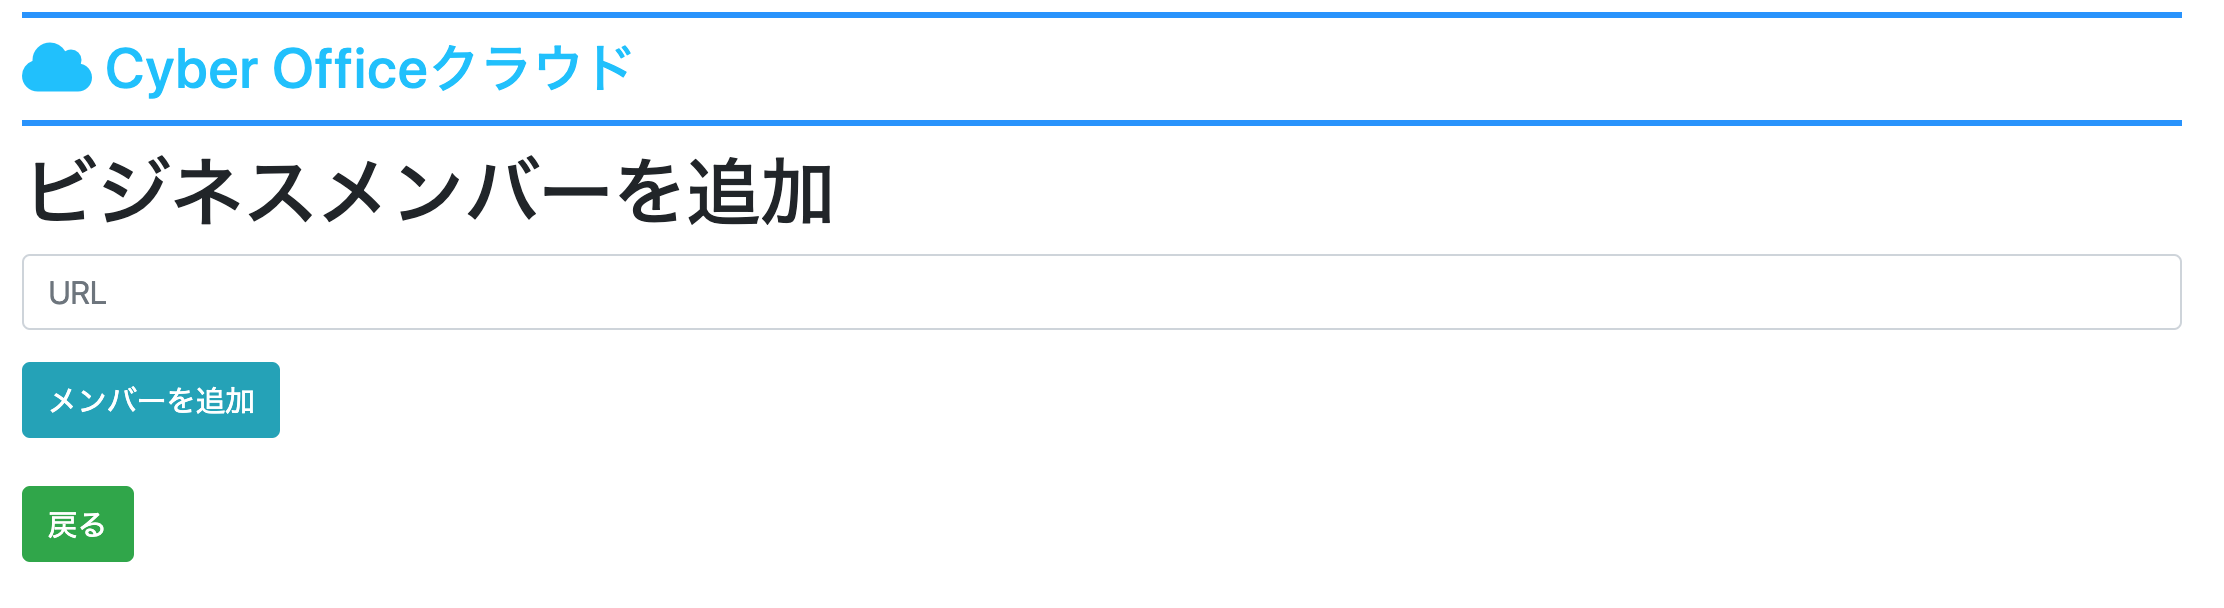Open the Cyber Officeクラウド home link

tap(327, 69)
